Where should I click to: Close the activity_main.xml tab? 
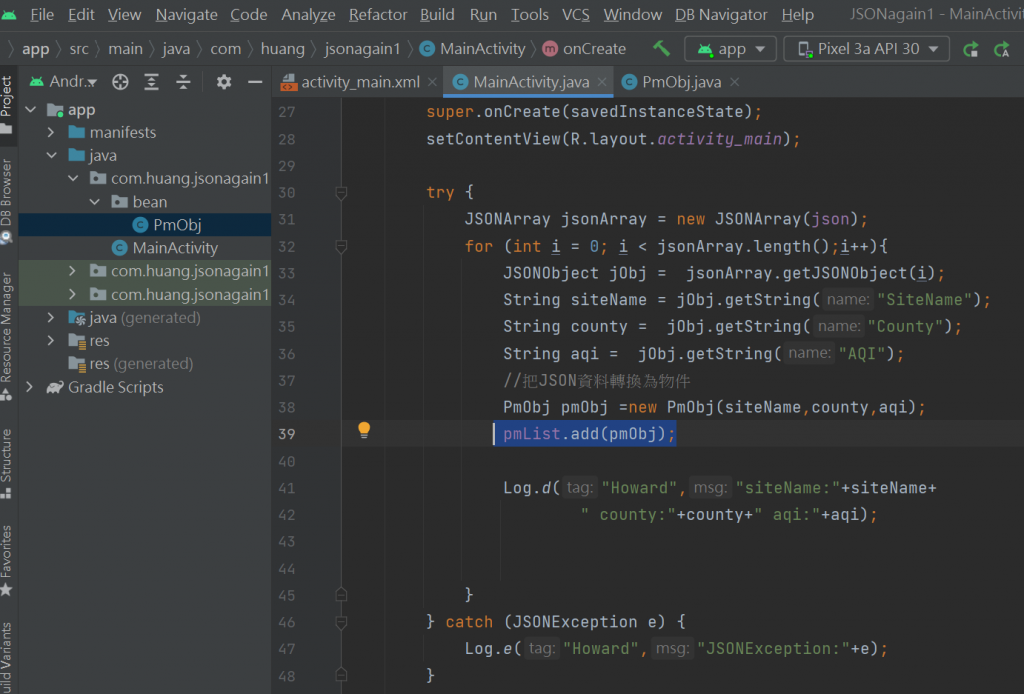click(432, 82)
